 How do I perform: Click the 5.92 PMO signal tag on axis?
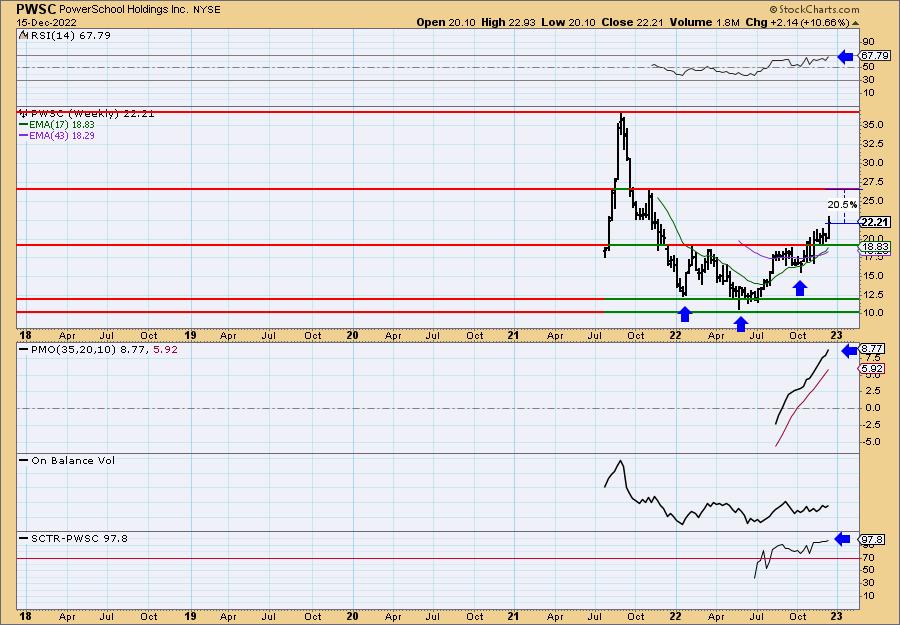click(874, 368)
